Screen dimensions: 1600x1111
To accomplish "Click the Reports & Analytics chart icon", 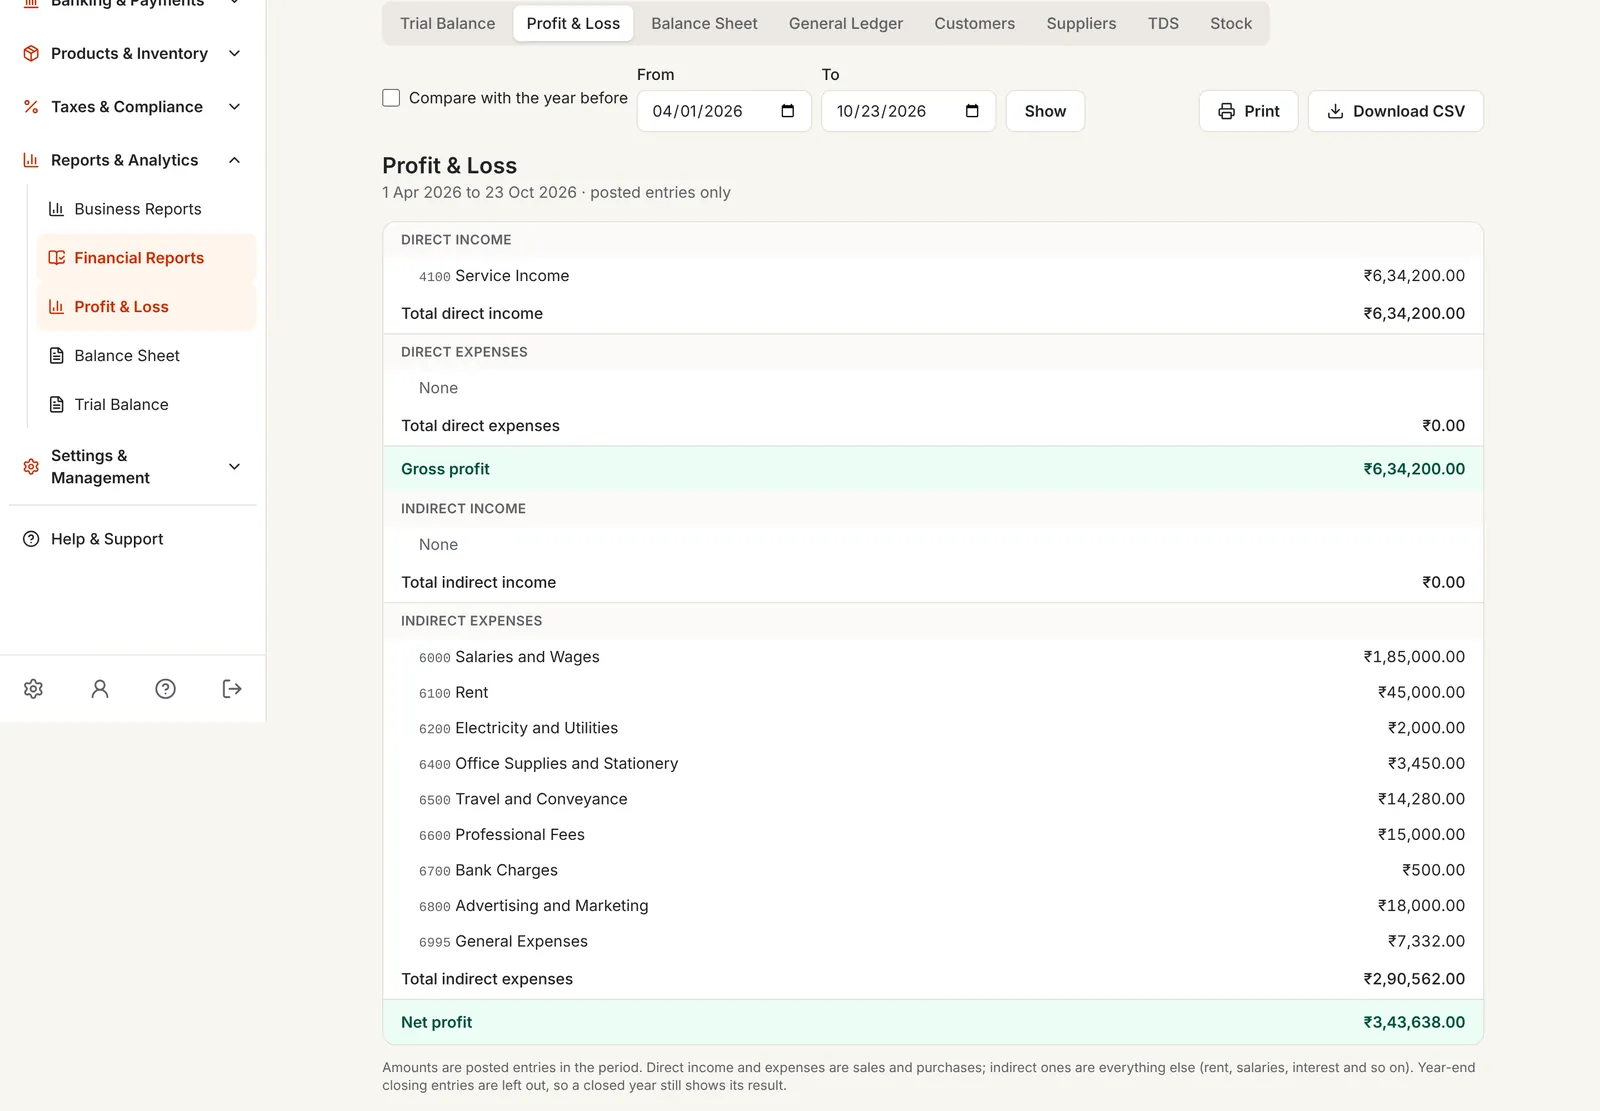I will (x=31, y=160).
